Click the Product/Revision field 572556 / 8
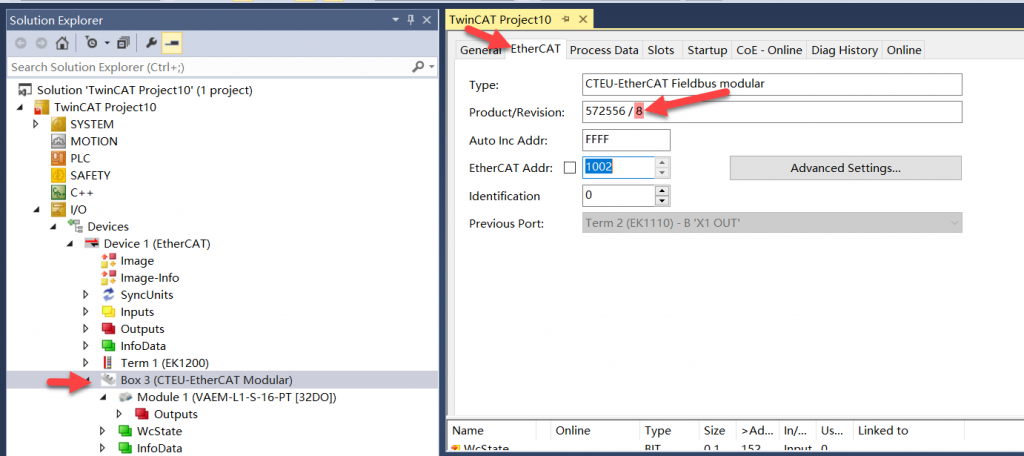The height and width of the screenshot is (456, 1024). tap(772, 112)
